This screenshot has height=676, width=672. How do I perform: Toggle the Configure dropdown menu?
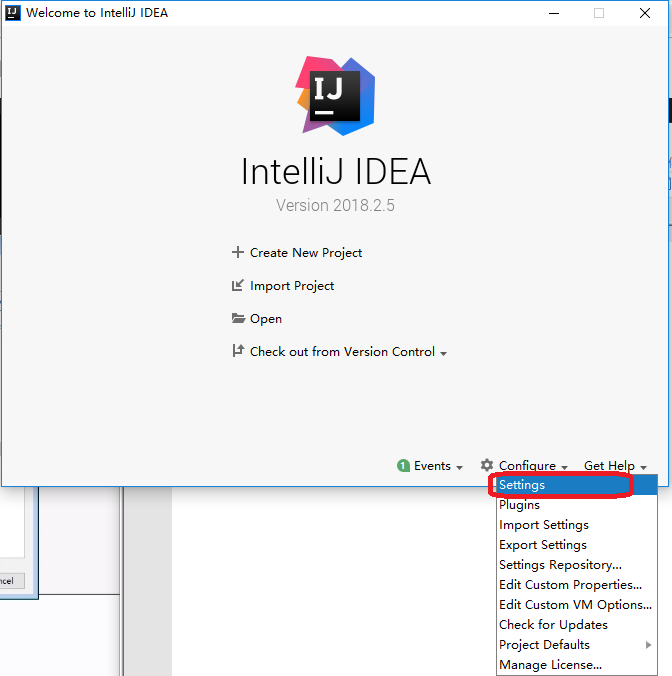click(x=532, y=466)
